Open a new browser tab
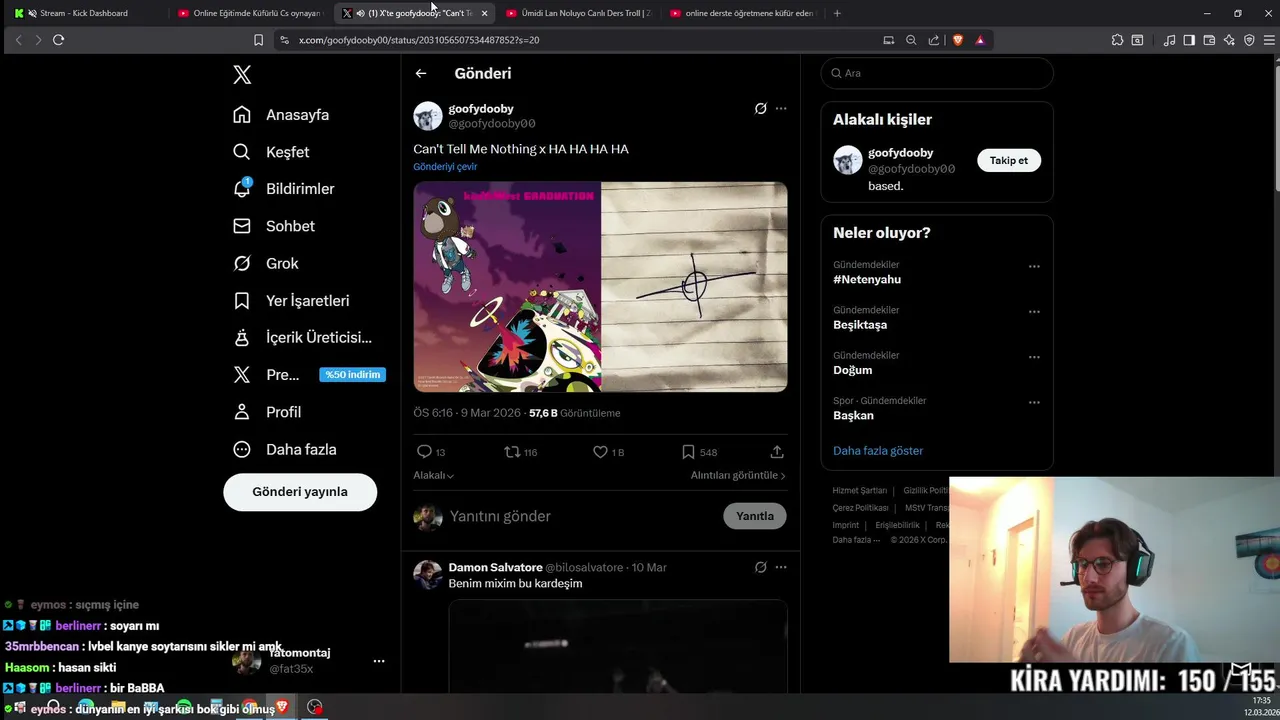 tap(837, 13)
